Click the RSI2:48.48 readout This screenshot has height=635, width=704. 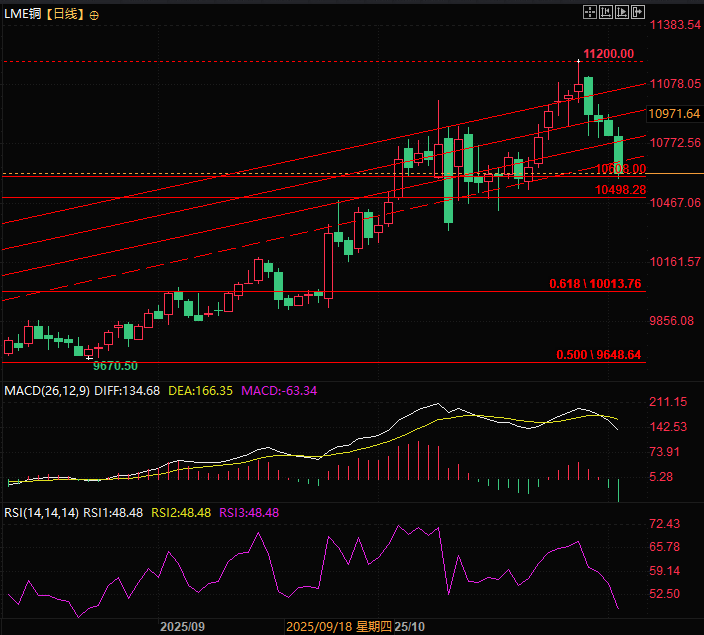(181, 513)
